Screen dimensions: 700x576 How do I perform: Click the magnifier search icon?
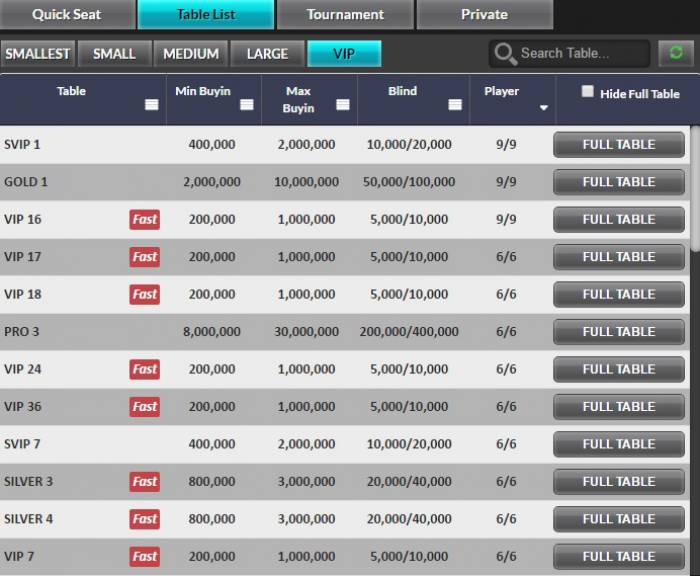505,54
